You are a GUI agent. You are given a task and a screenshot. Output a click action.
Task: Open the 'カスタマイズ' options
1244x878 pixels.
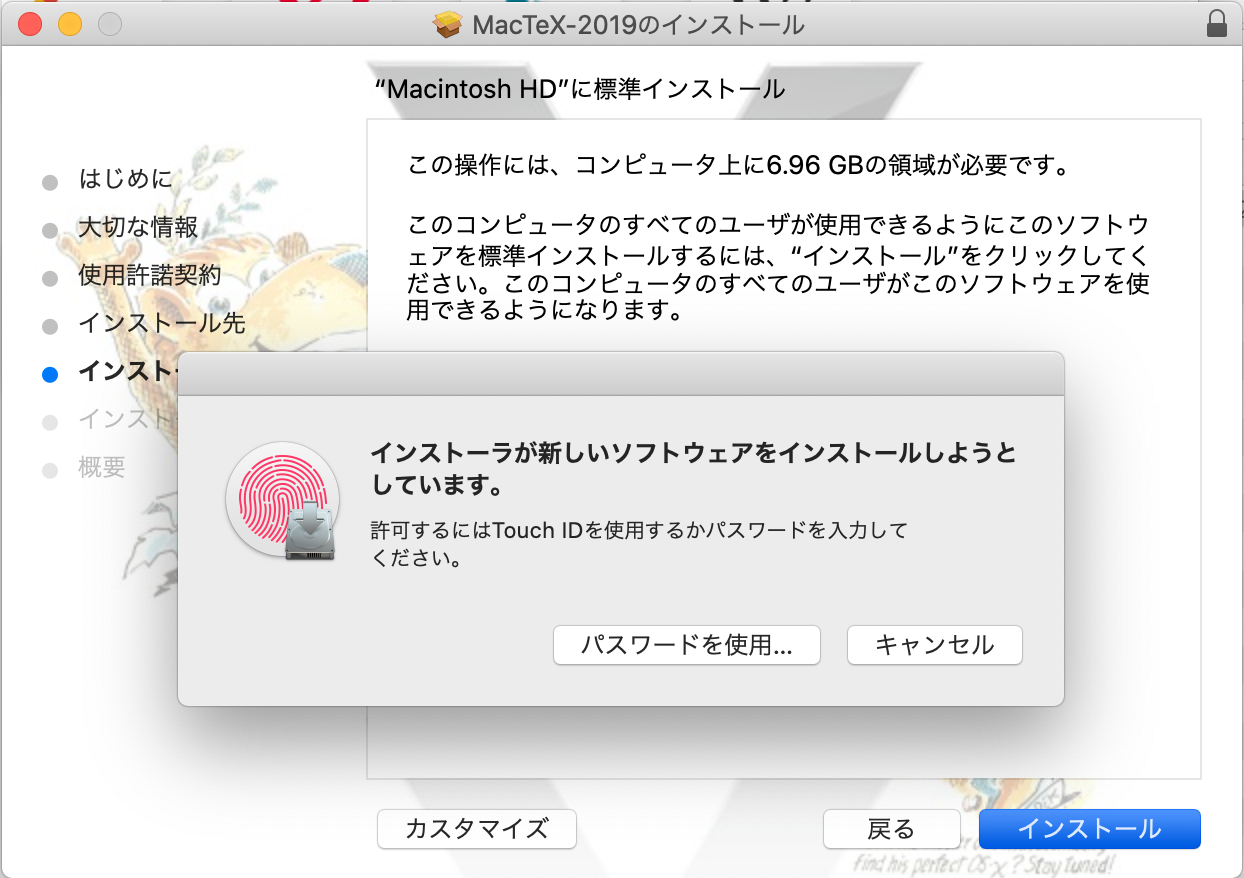pyautogui.click(x=477, y=829)
